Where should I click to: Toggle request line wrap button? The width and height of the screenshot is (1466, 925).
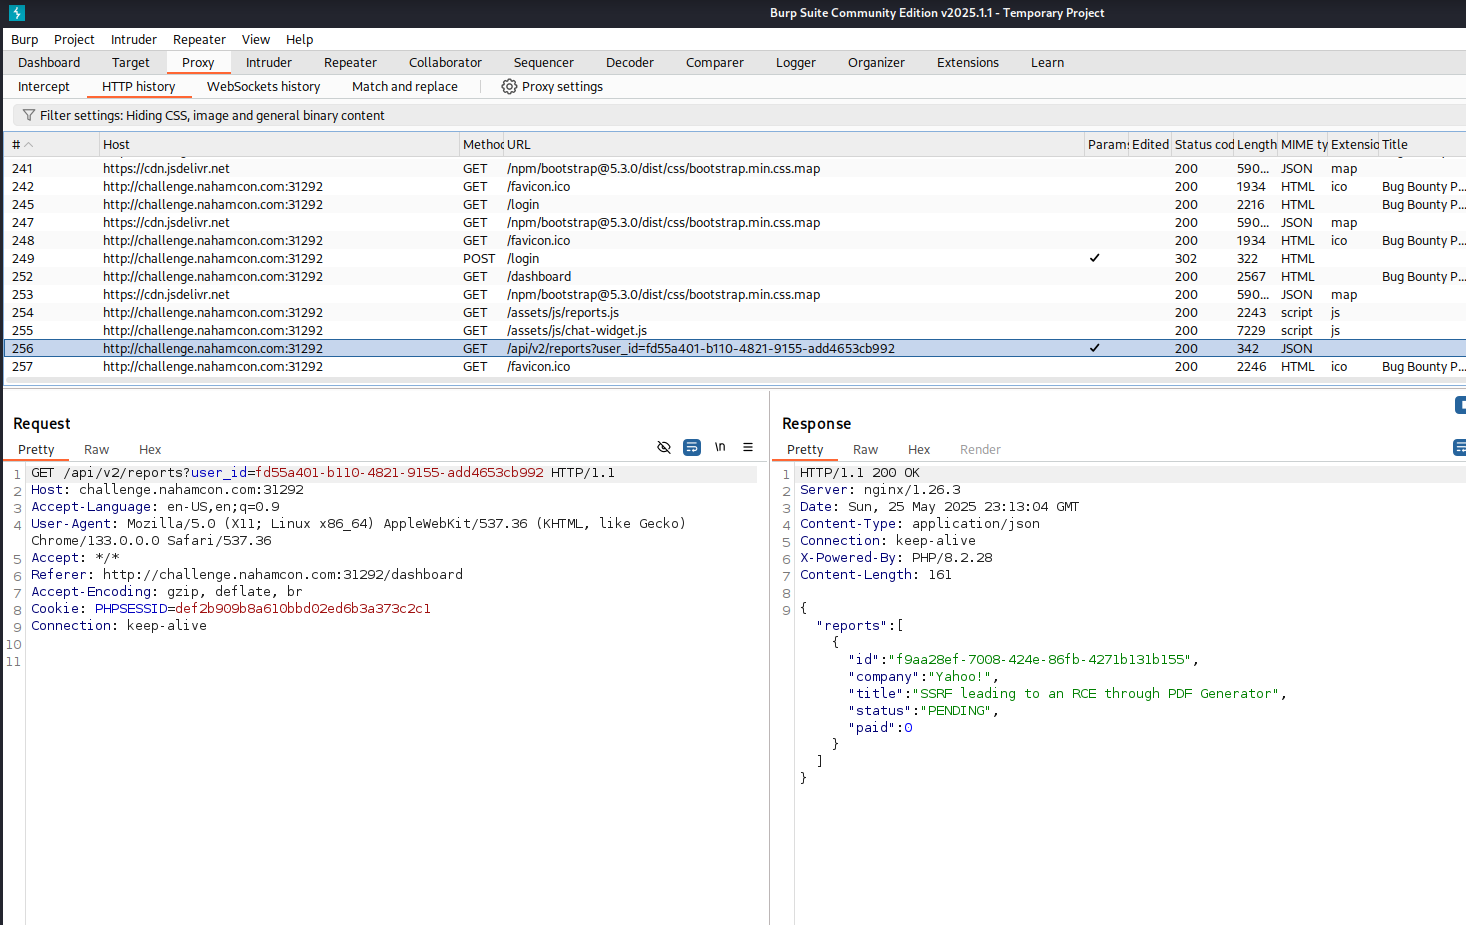[691, 447]
